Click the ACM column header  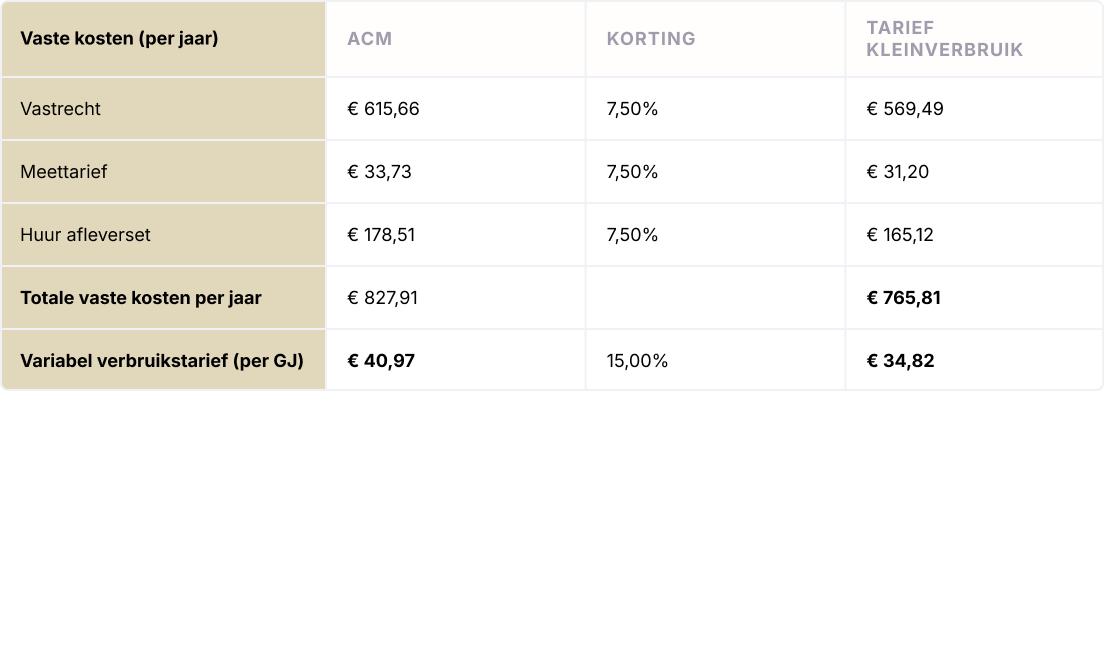369,39
